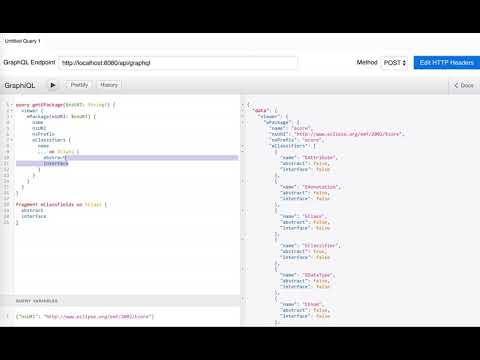Collapse the data object in results
This screenshot has width=480, height=360.
point(243,110)
